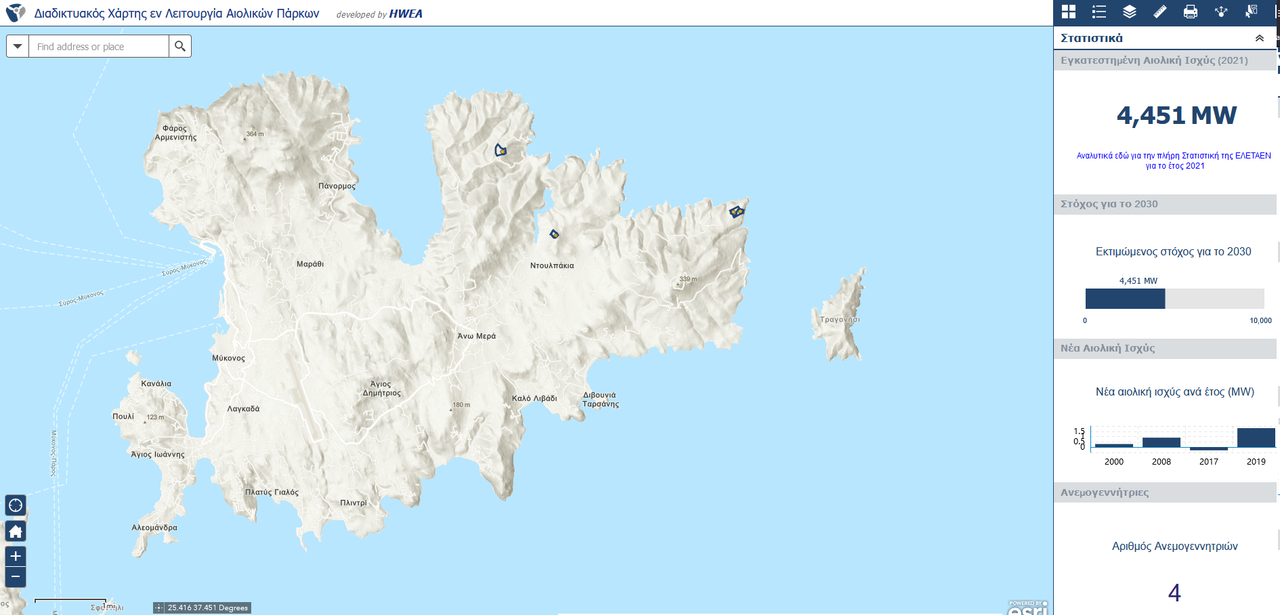Click the Μύκονος town label
Viewport: 1280px width, 615px height.
(229, 357)
